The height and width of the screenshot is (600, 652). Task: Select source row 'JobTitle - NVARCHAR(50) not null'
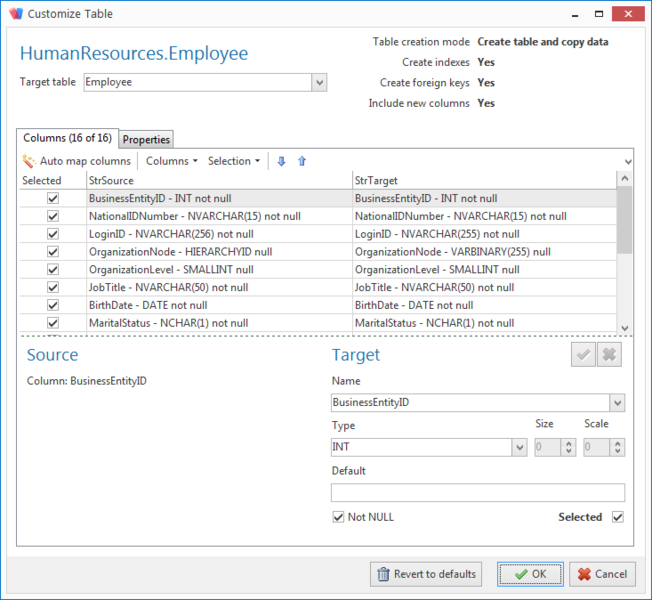(219, 287)
